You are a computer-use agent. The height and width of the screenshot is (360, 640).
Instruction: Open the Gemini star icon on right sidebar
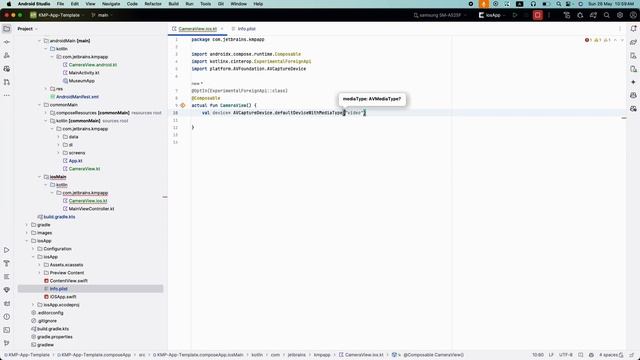coord(633,82)
